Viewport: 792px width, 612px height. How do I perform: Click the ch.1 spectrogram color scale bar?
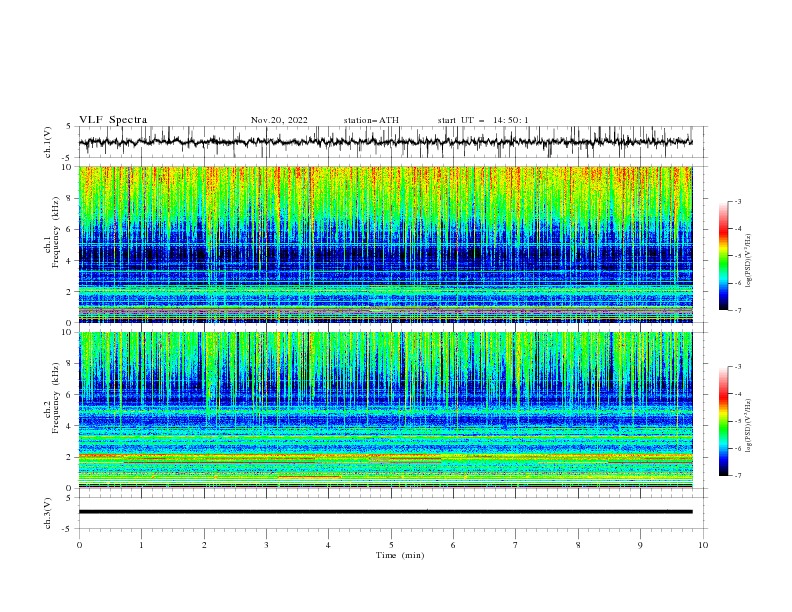pyautogui.click(x=724, y=255)
